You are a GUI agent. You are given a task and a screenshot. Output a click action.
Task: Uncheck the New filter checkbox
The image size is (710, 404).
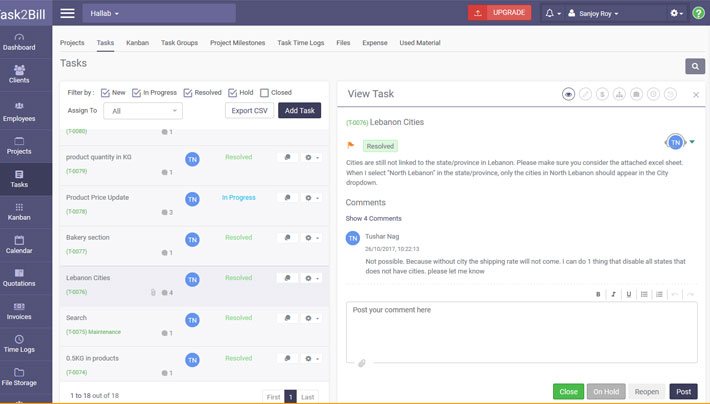[x=105, y=92]
